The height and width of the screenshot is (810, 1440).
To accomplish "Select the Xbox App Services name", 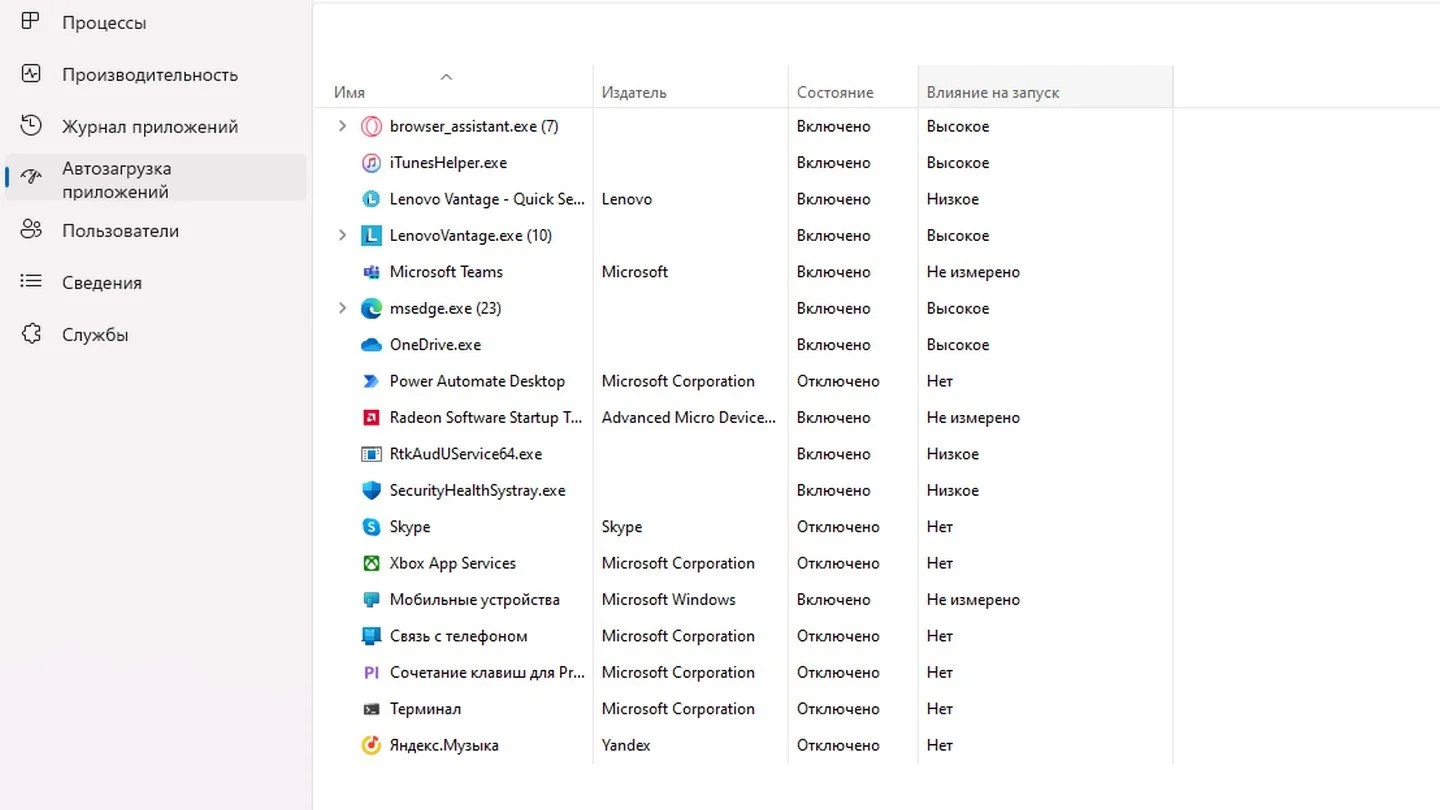I will [x=453, y=563].
